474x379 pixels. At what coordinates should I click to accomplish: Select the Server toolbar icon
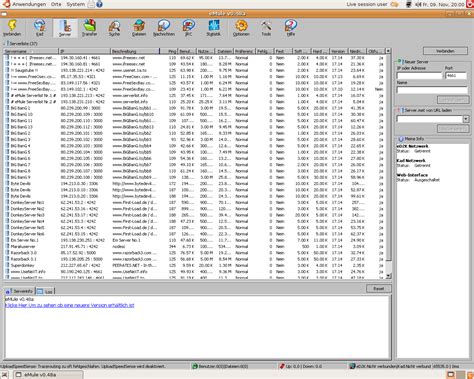click(x=65, y=28)
